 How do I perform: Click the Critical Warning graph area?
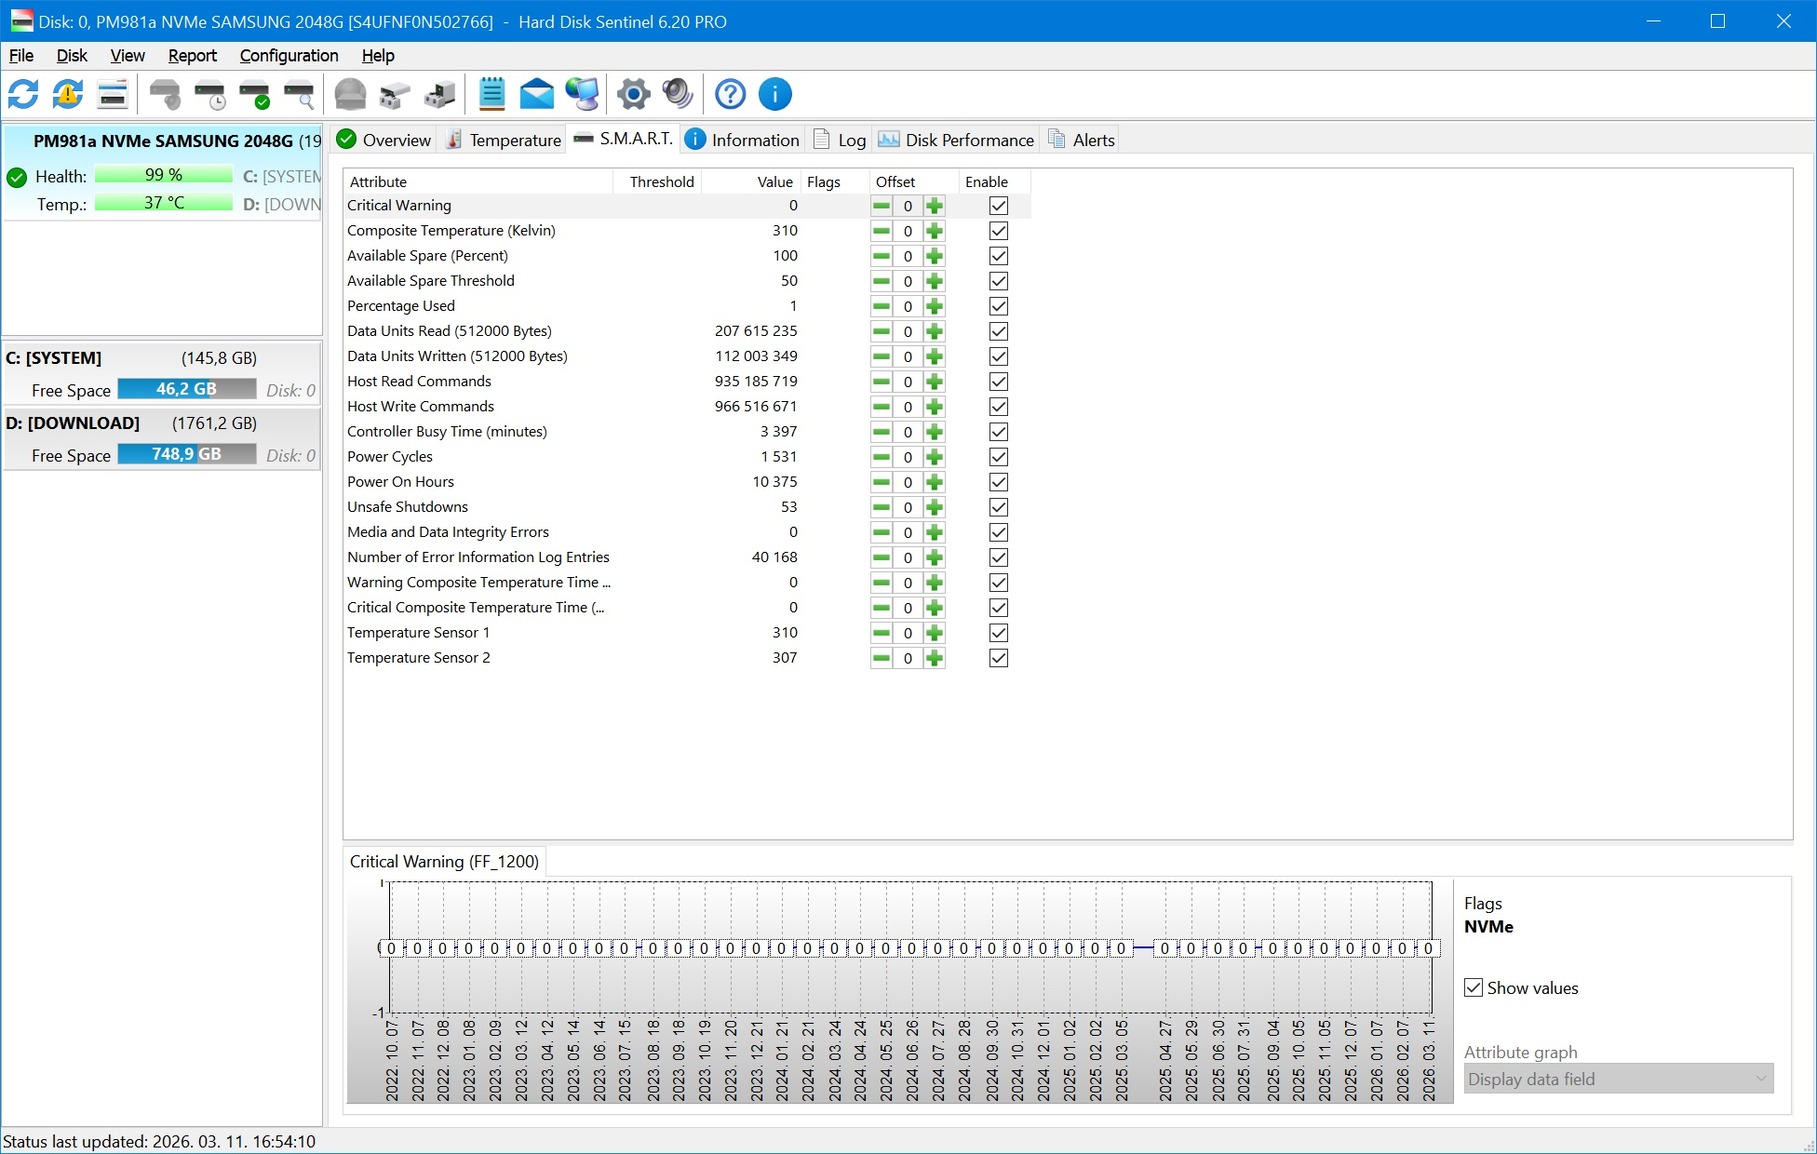pos(910,948)
